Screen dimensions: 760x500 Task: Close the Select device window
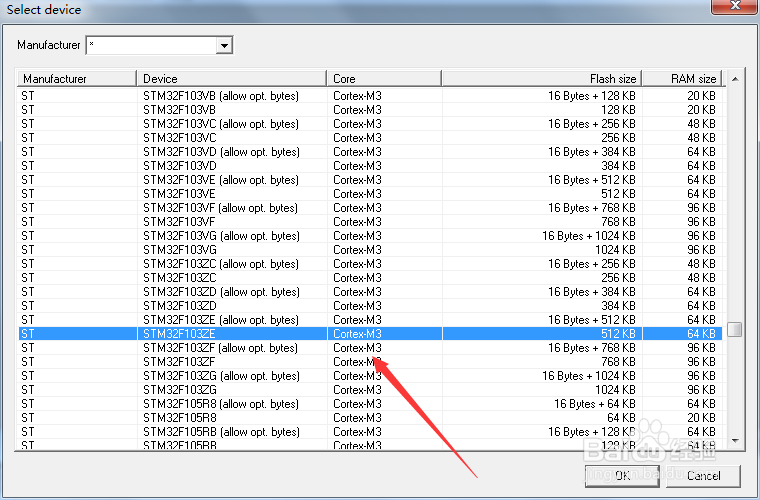[x=734, y=6]
